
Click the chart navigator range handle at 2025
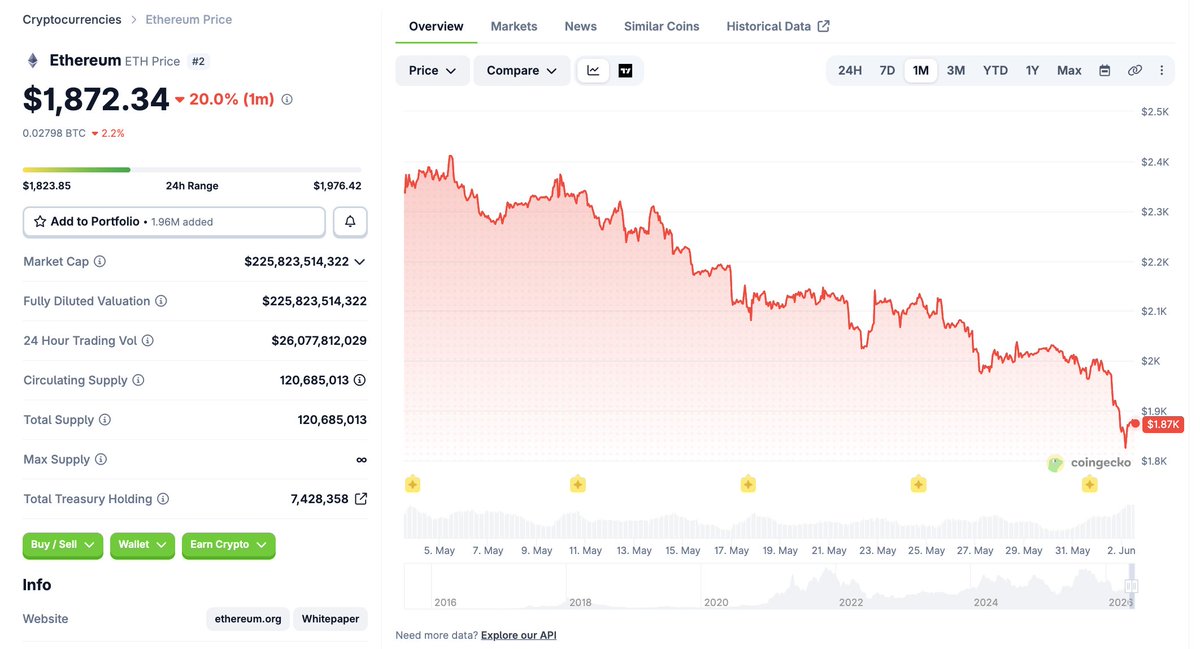[x=1131, y=586]
